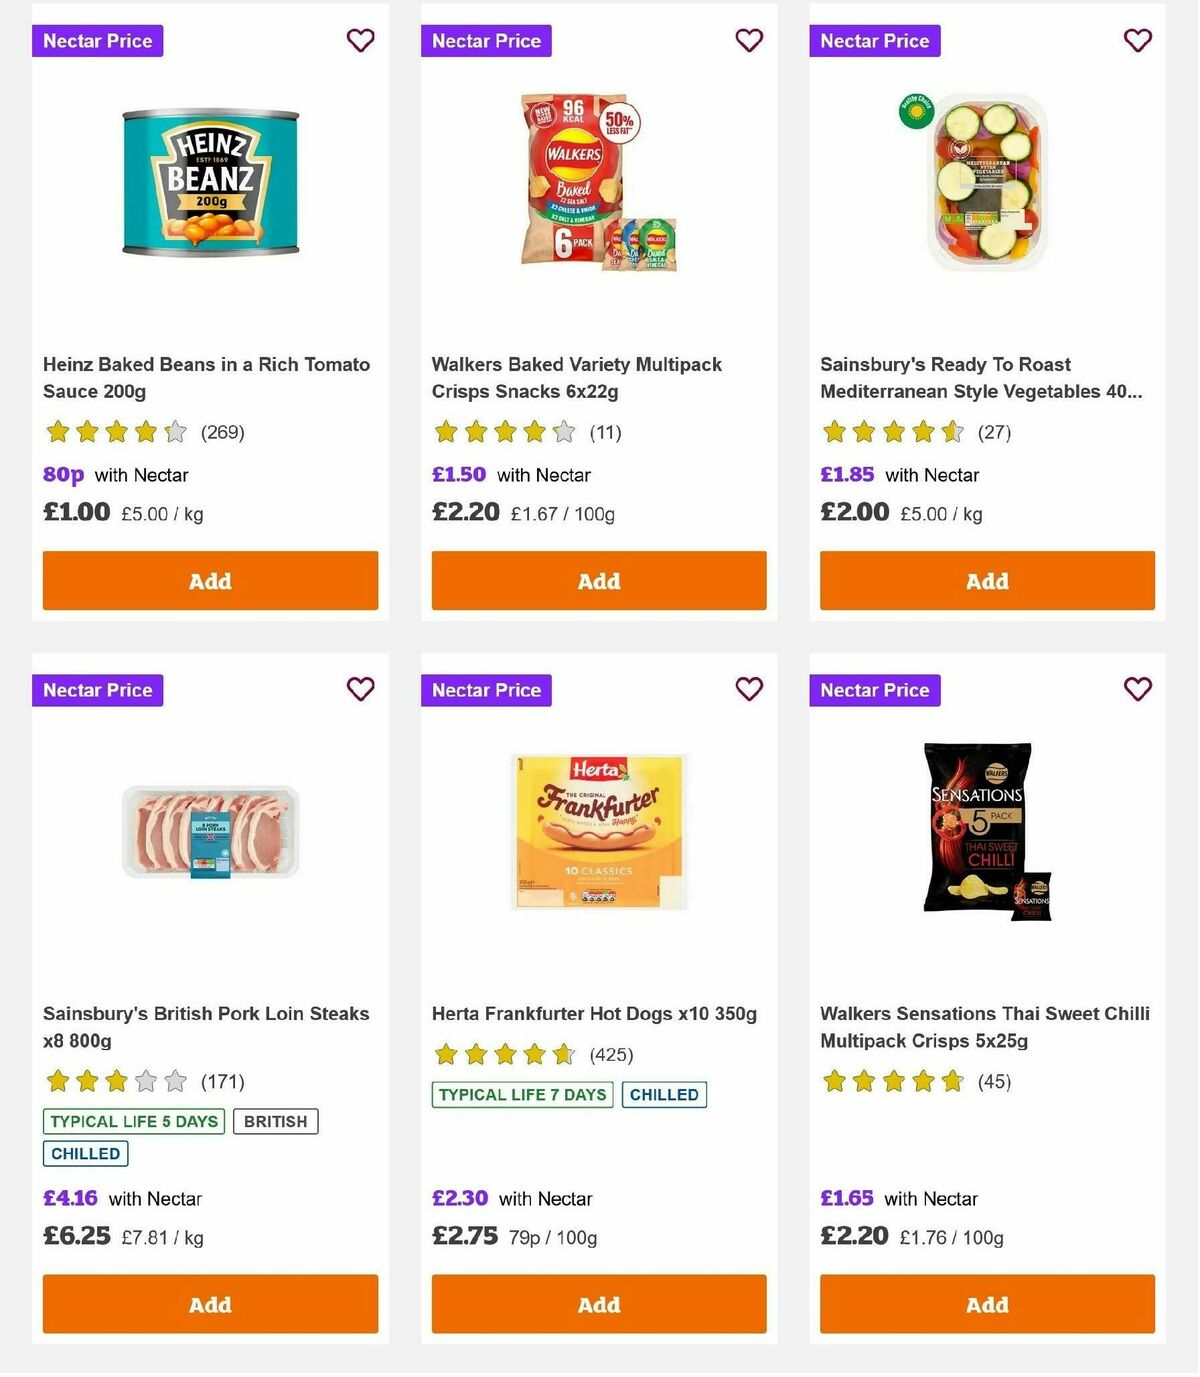Open the Walkers Baked Variety Multipack product page
Screen dimensions: 1200x1377
[576, 378]
